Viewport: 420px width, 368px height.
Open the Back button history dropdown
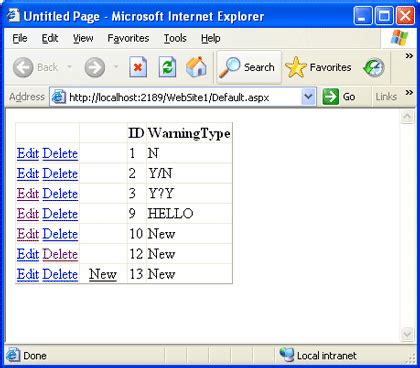69,67
